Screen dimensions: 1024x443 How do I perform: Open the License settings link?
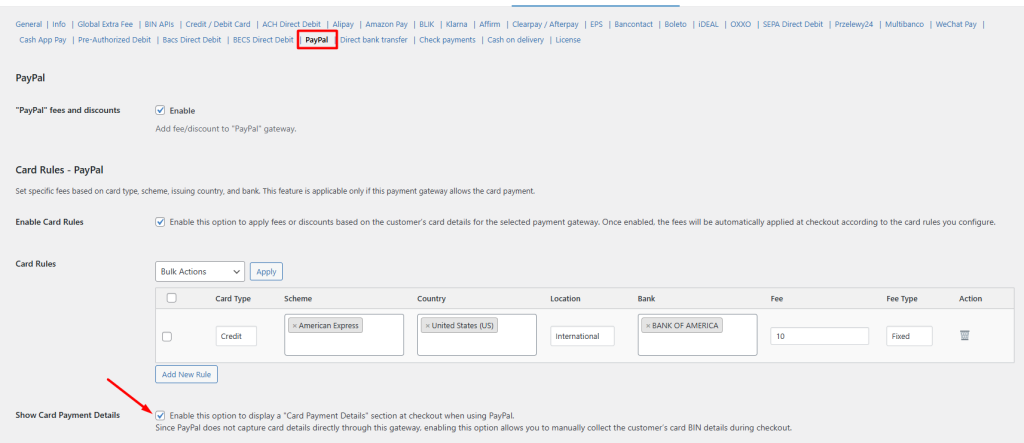567,40
